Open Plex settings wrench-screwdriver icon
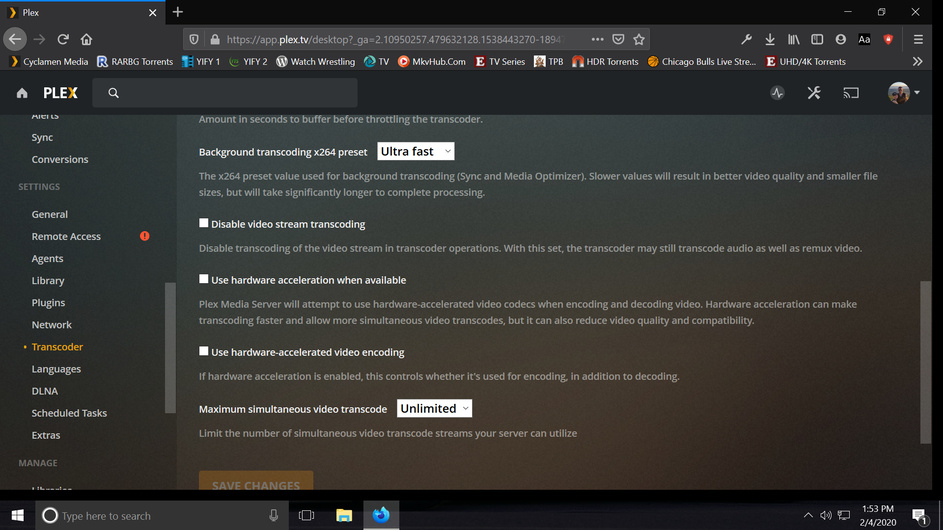 (814, 93)
